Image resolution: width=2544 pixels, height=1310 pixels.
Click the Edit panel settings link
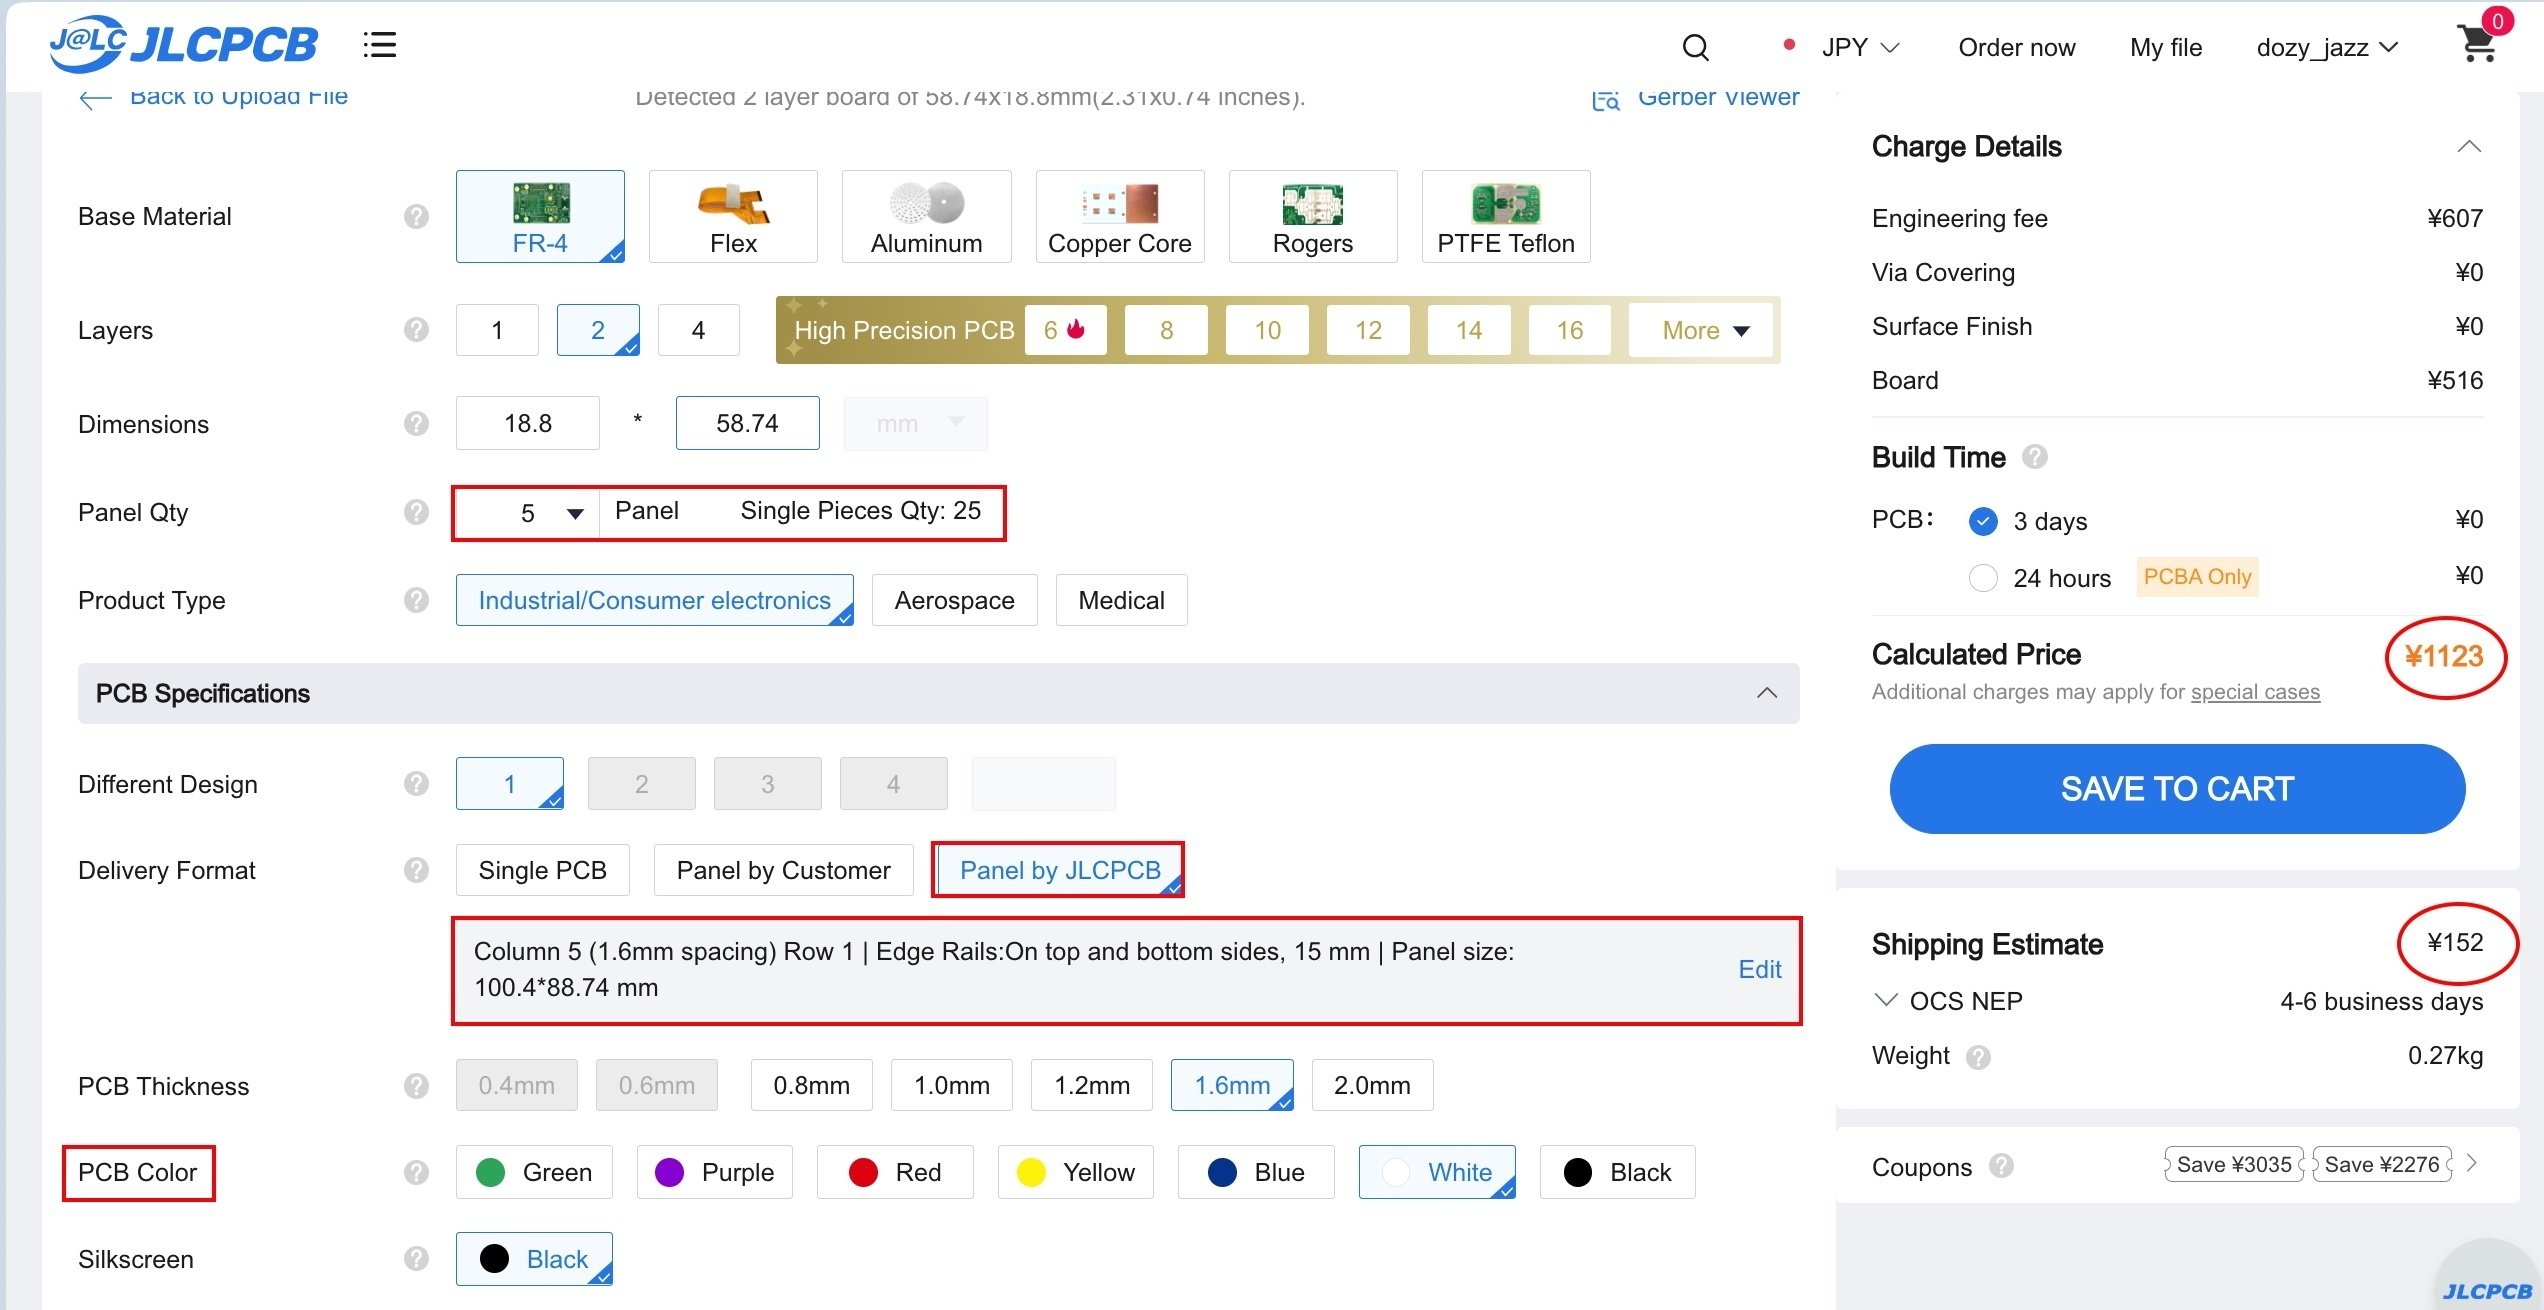[1759, 969]
